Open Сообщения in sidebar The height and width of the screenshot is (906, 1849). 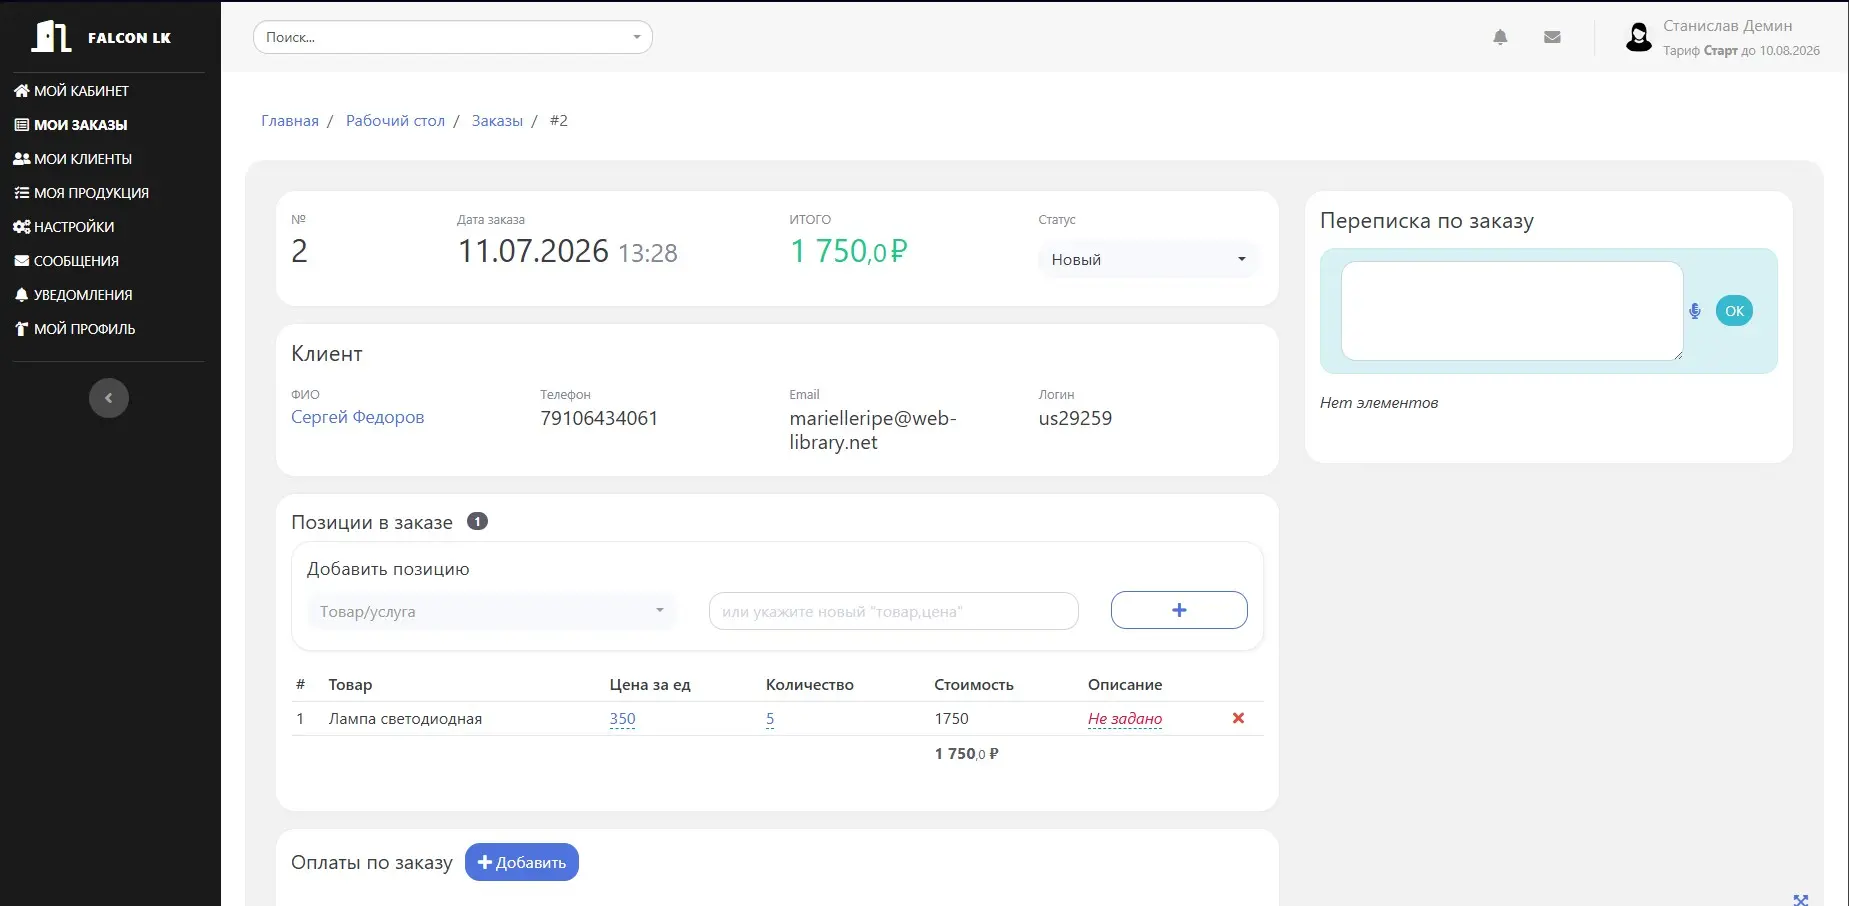tap(66, 261)
